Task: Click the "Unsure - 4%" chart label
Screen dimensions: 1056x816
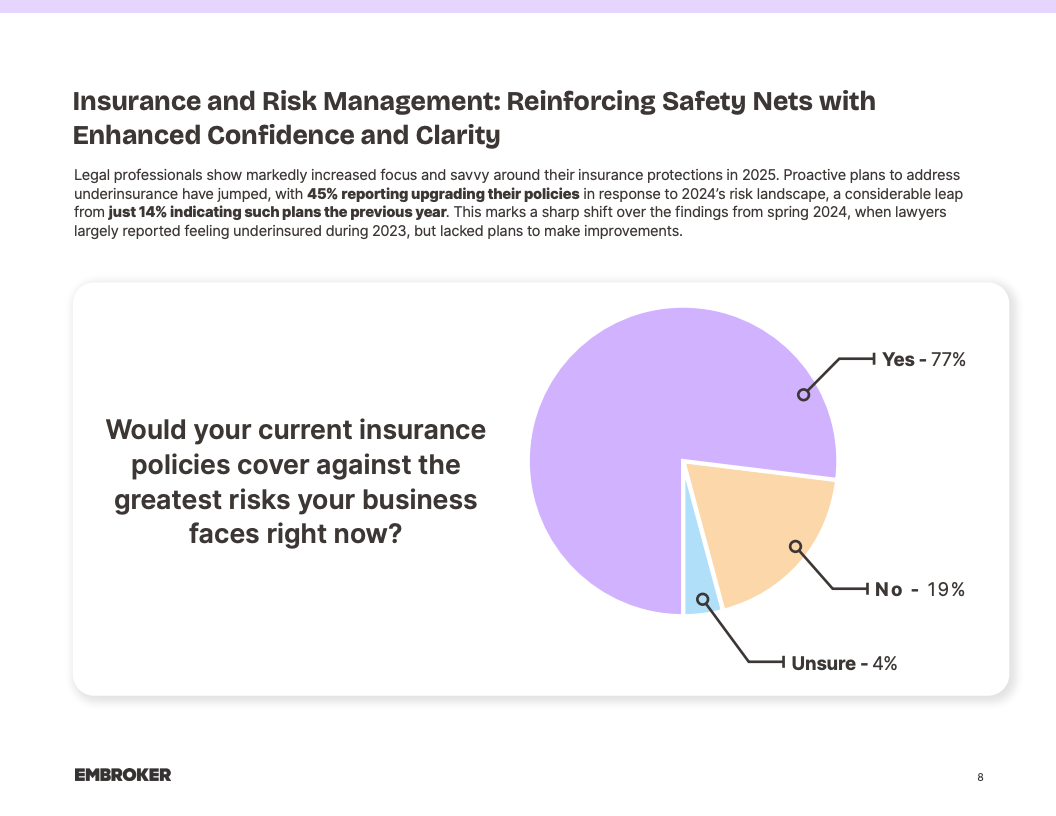Action: tap(844, 663)
